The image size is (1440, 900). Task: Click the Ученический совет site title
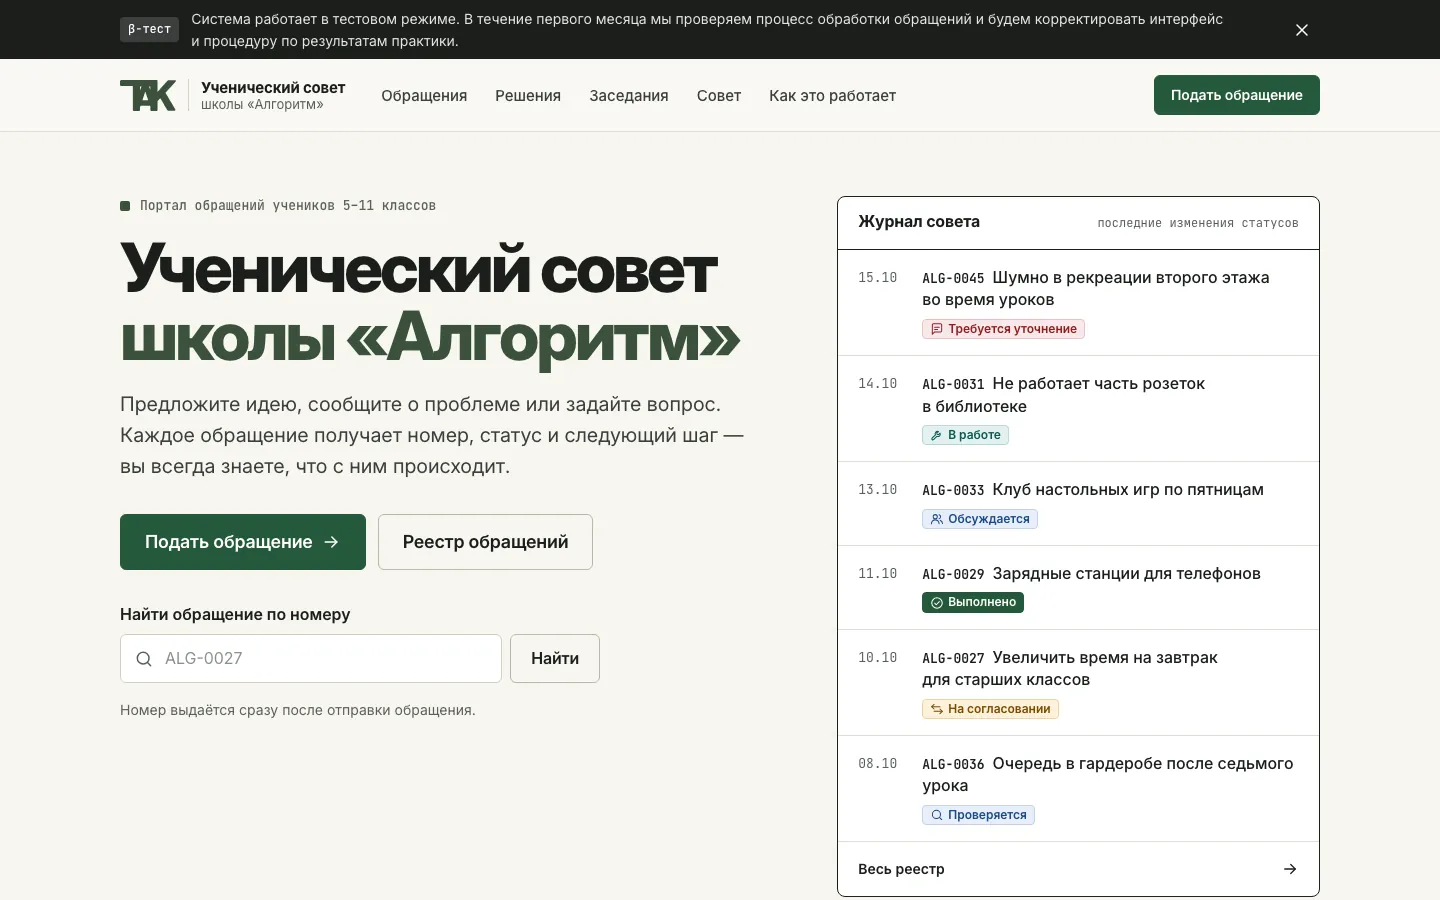[x=273, y=88]
